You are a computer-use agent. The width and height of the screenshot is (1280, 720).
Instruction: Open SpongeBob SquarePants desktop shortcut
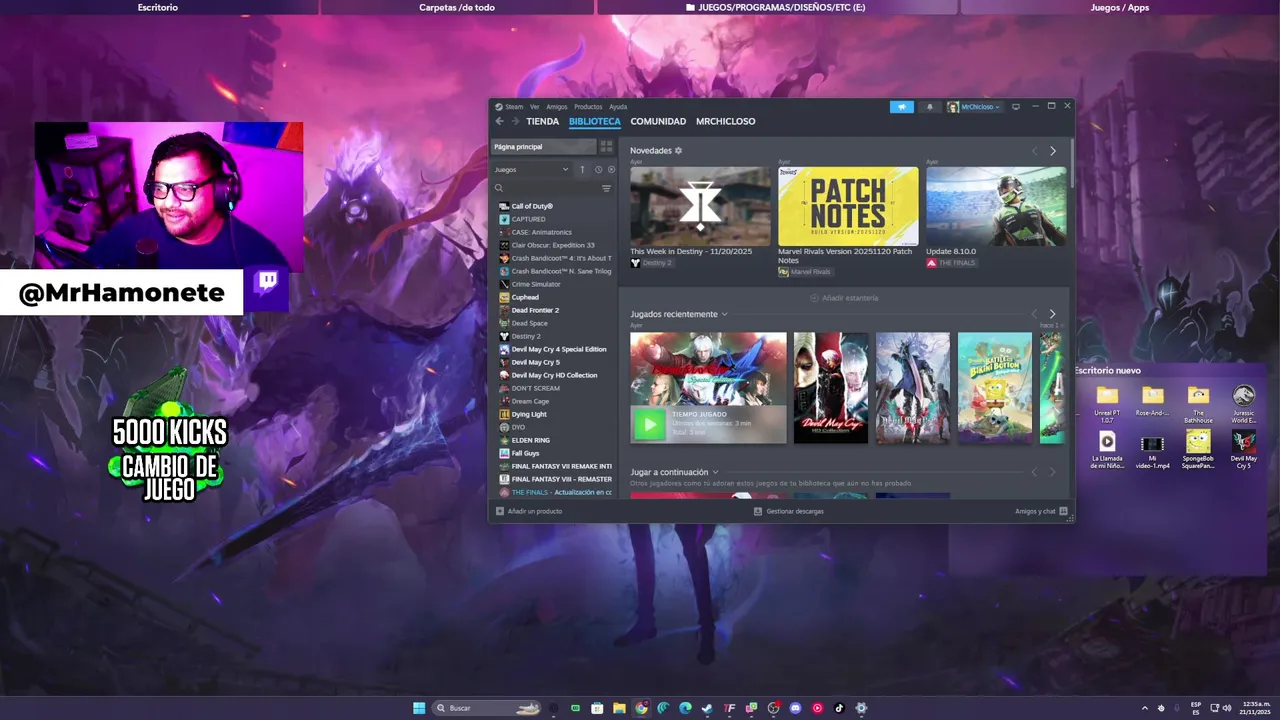pos(1198,450)
